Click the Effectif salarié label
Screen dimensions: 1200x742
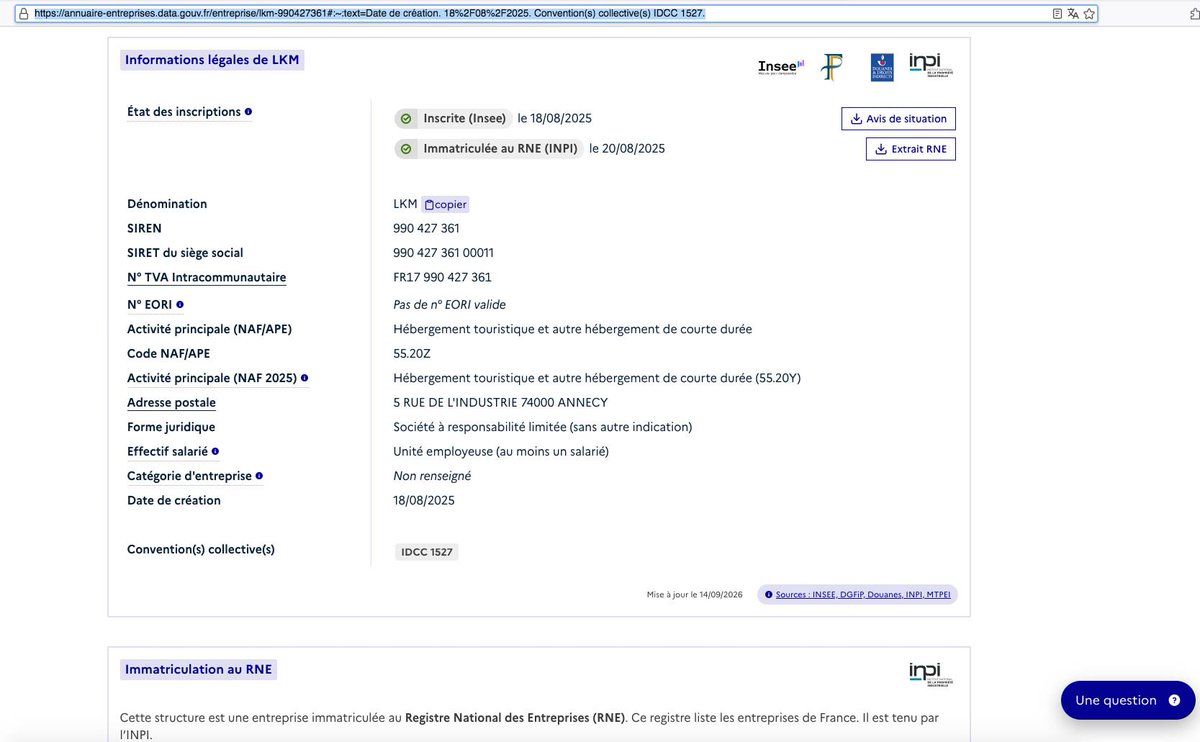point(167,452)
